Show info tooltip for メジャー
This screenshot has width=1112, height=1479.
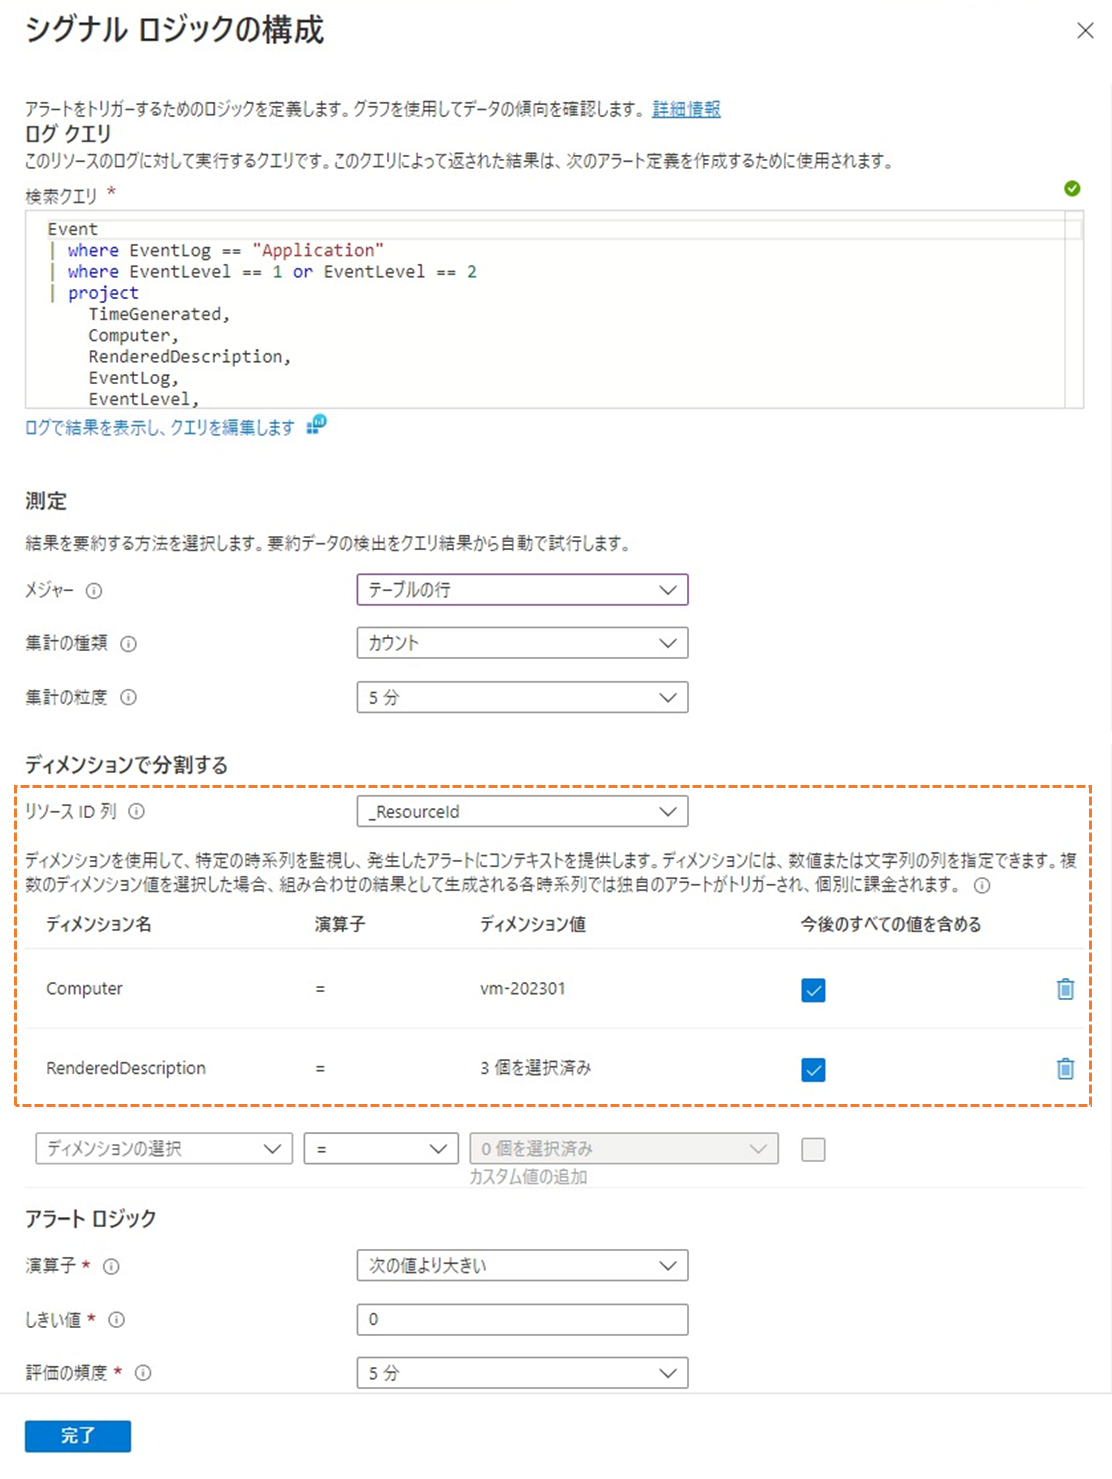[94, 591]
